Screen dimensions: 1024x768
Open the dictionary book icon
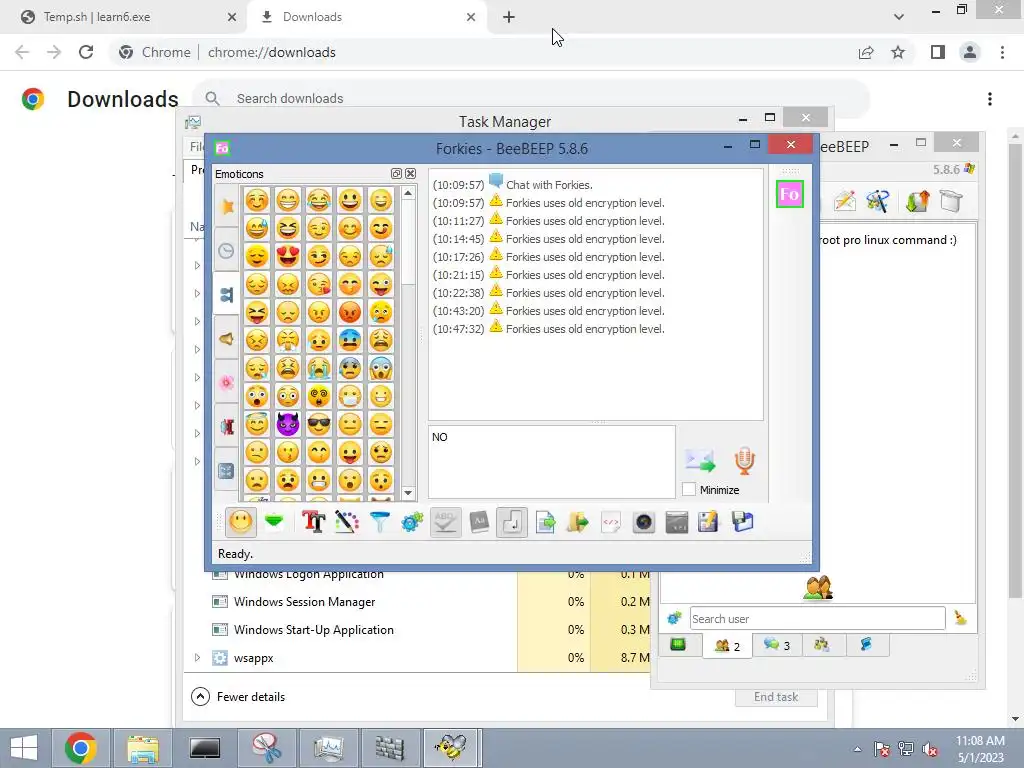click(x=479, y=522)
